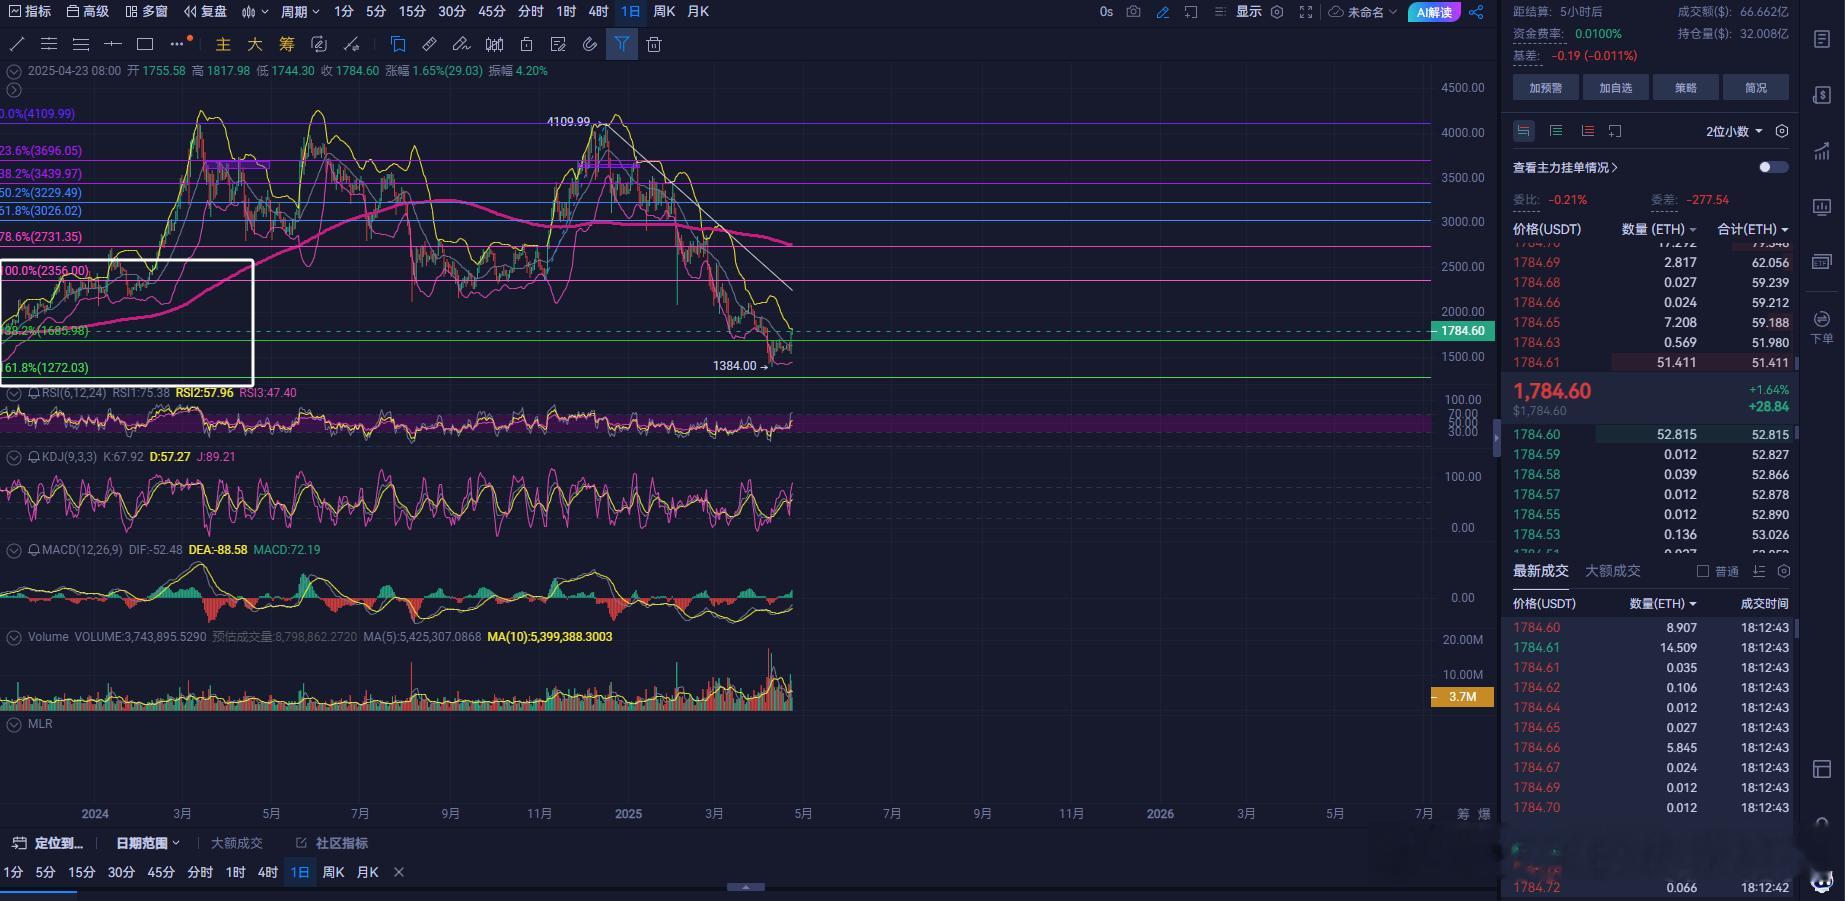The height and width of the screenshot is (901, 1845).
Task: Delete drawings with the trash icon
Action: (x=654, y=44)
